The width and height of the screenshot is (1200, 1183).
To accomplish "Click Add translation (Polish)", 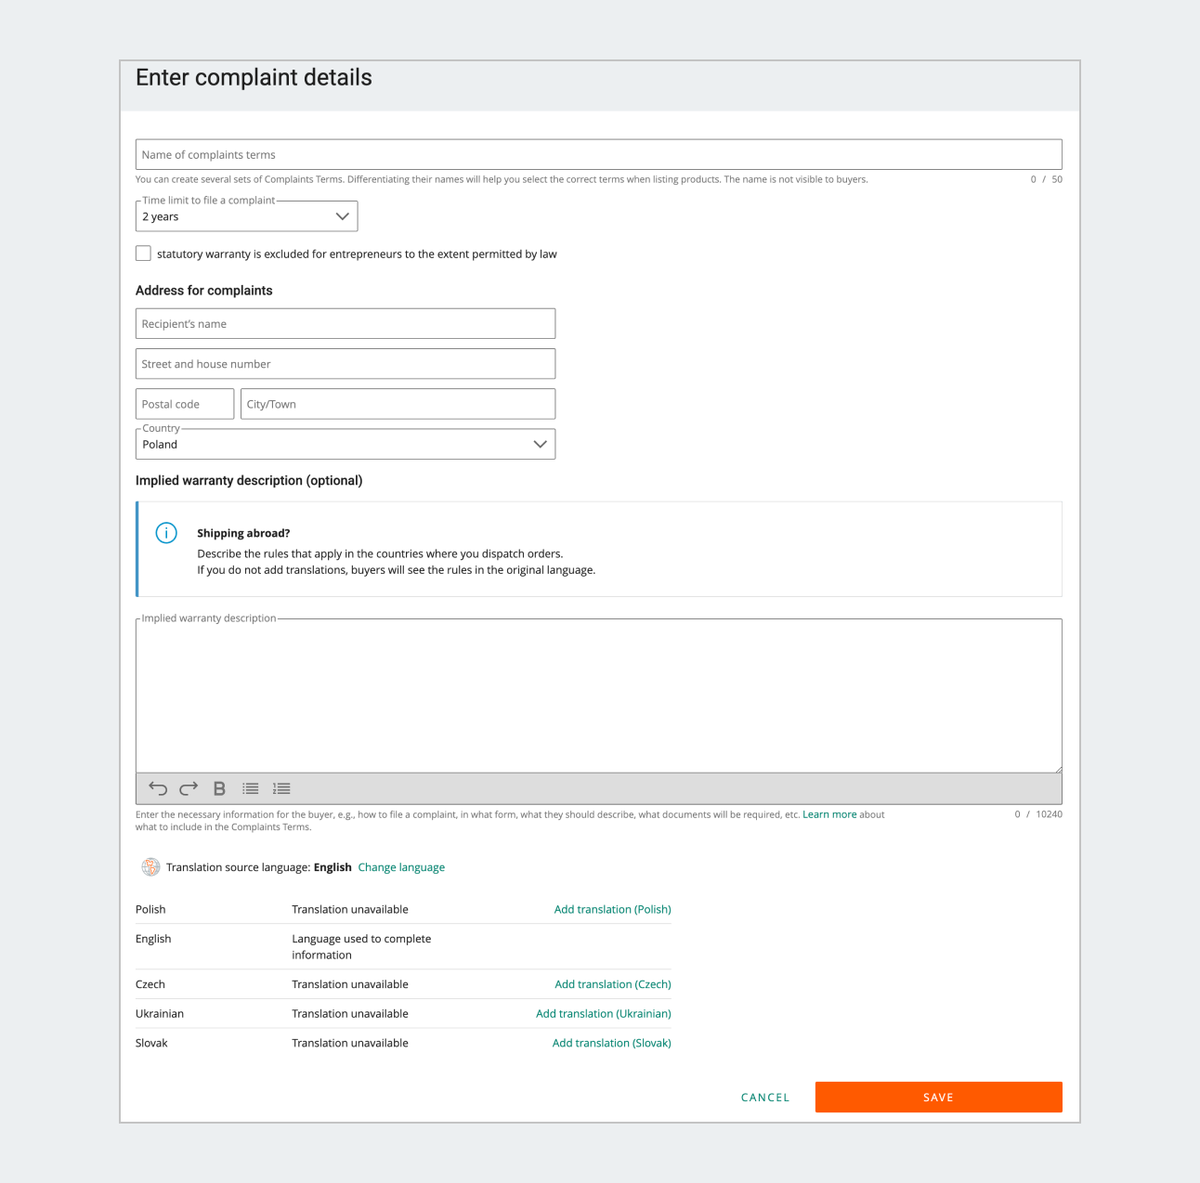I will click(x=612, y=909).
